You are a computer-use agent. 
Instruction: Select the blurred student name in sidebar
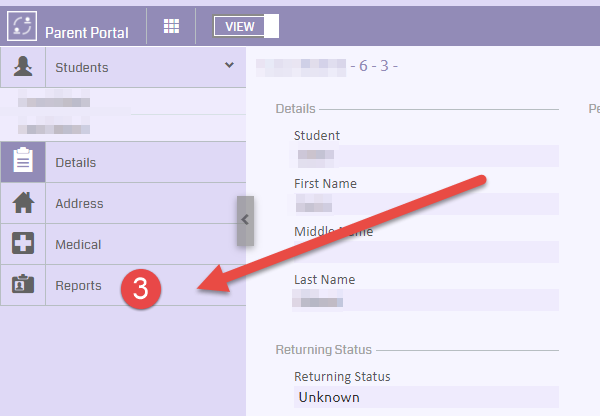[55, 102]
